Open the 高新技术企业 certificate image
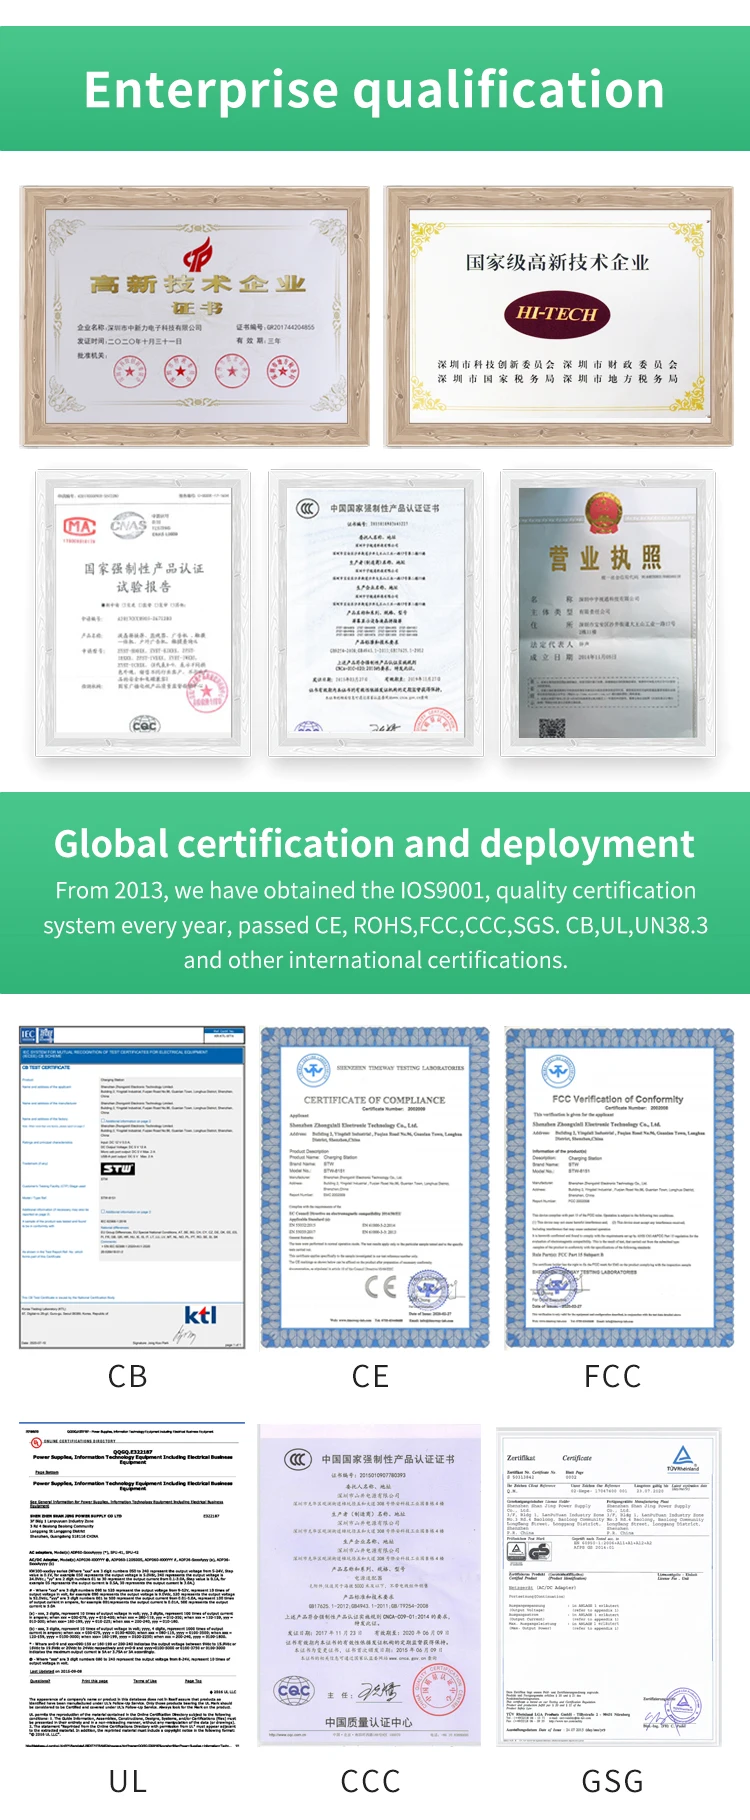 pos(195,316)
